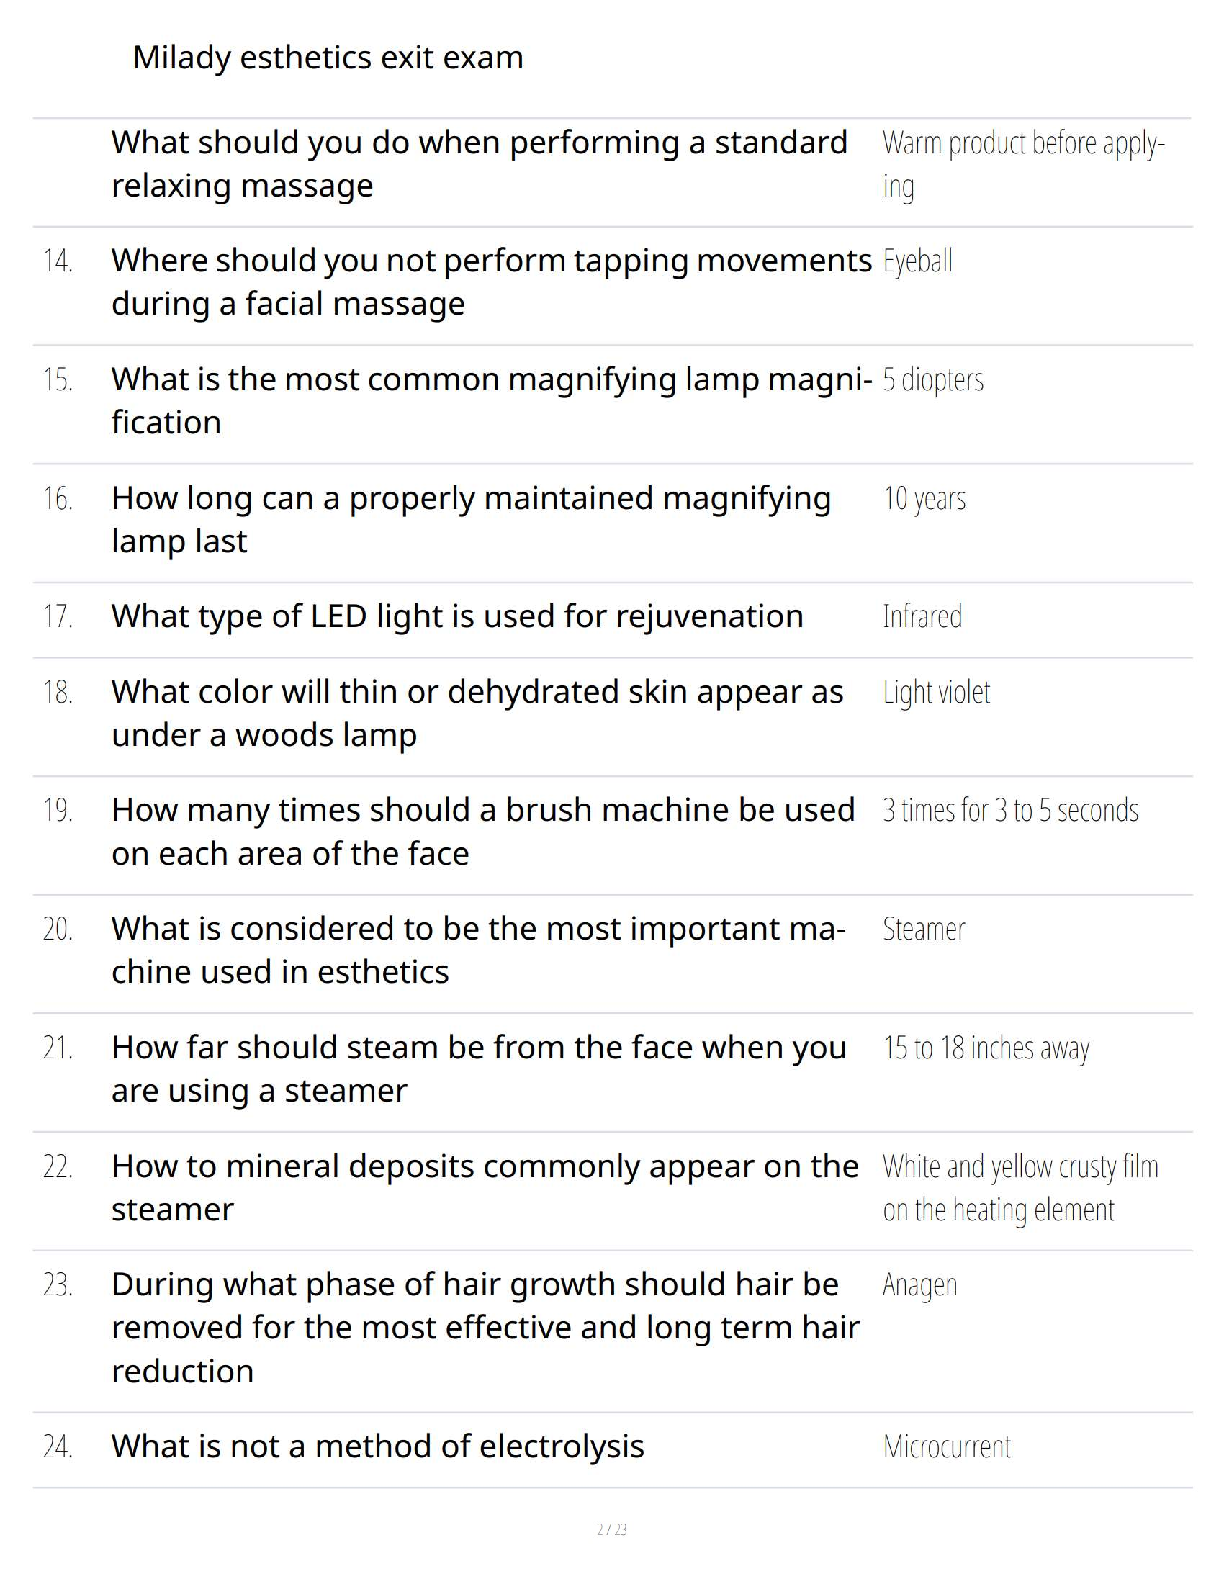1224x1584 pixels.
Task: Click the LED light rejuvenation question
Action: click(457, 616)
